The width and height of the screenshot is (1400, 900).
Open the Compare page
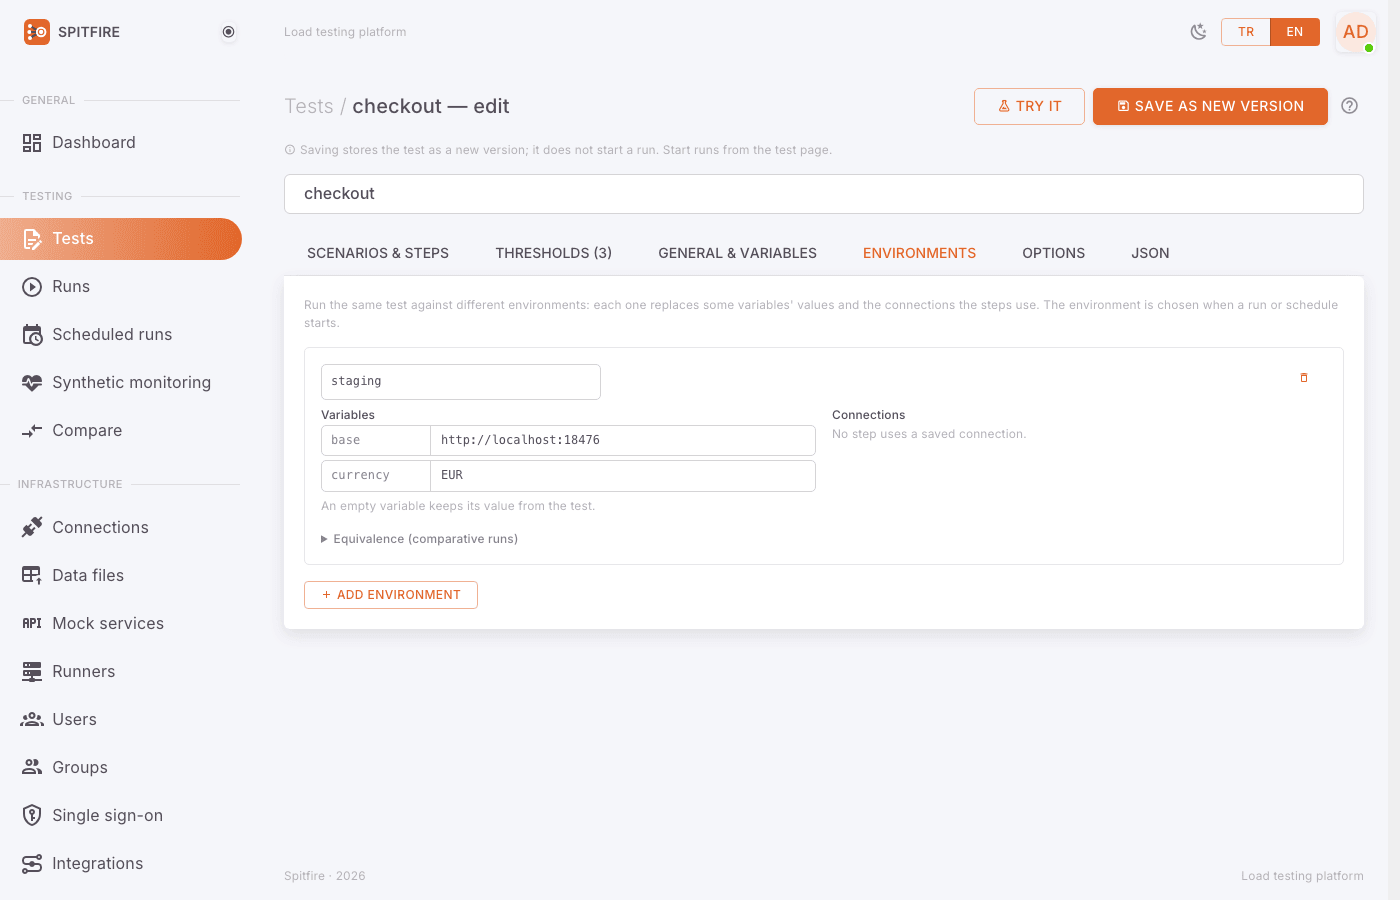tap(120, 431)
